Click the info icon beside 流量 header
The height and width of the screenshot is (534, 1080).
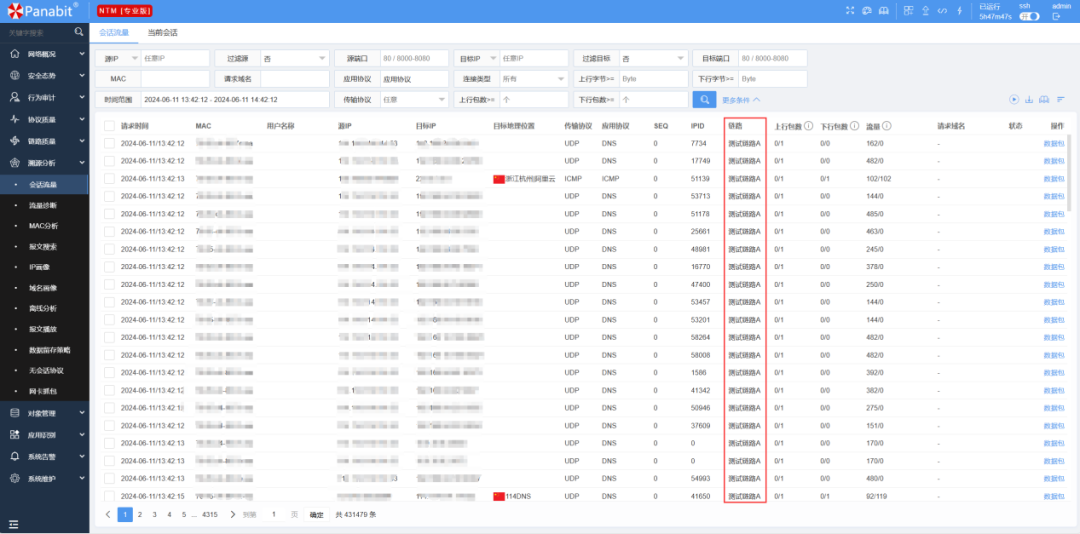[888, 126]
